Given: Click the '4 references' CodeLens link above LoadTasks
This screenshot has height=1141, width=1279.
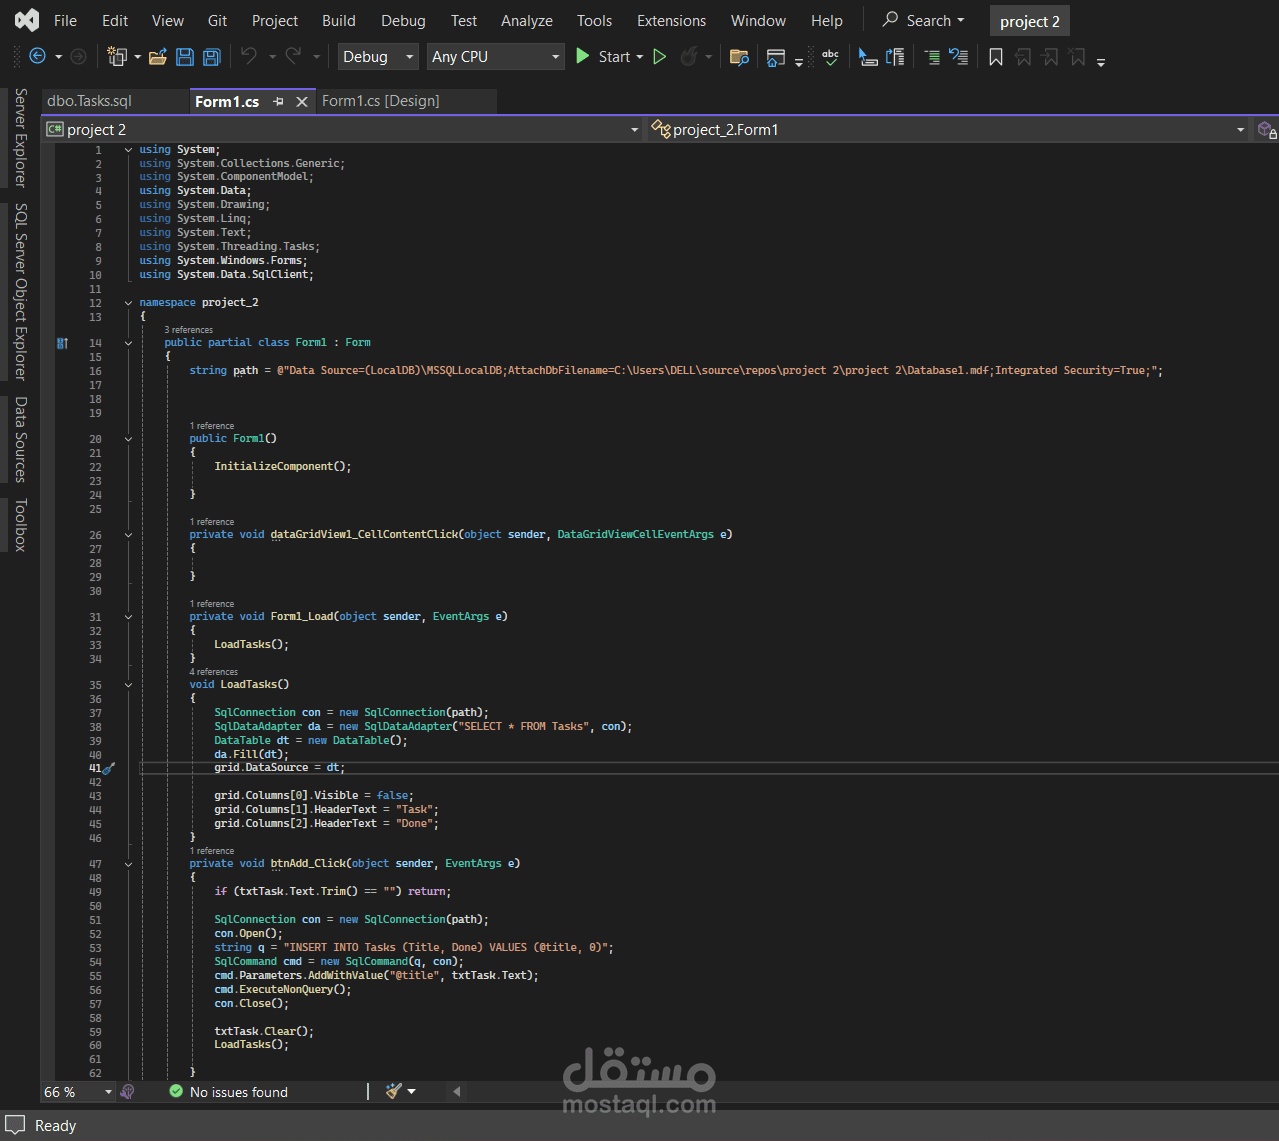Looking at the screenshot, I should (x=214, y=672).
